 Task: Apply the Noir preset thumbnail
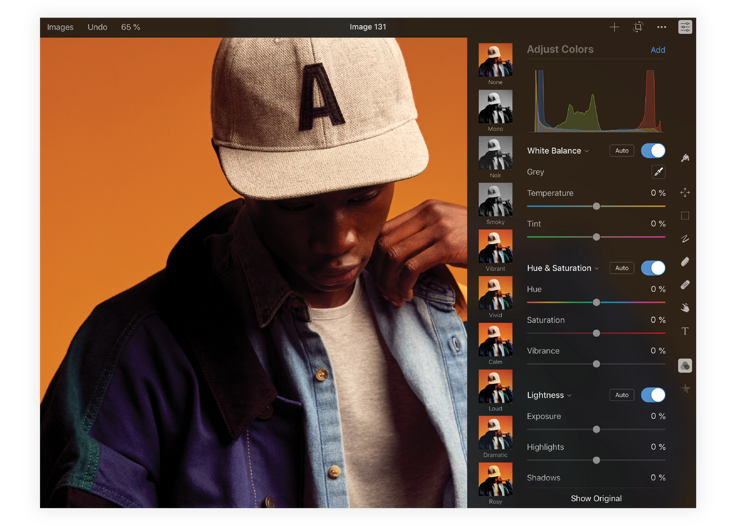tap(495, 153)
